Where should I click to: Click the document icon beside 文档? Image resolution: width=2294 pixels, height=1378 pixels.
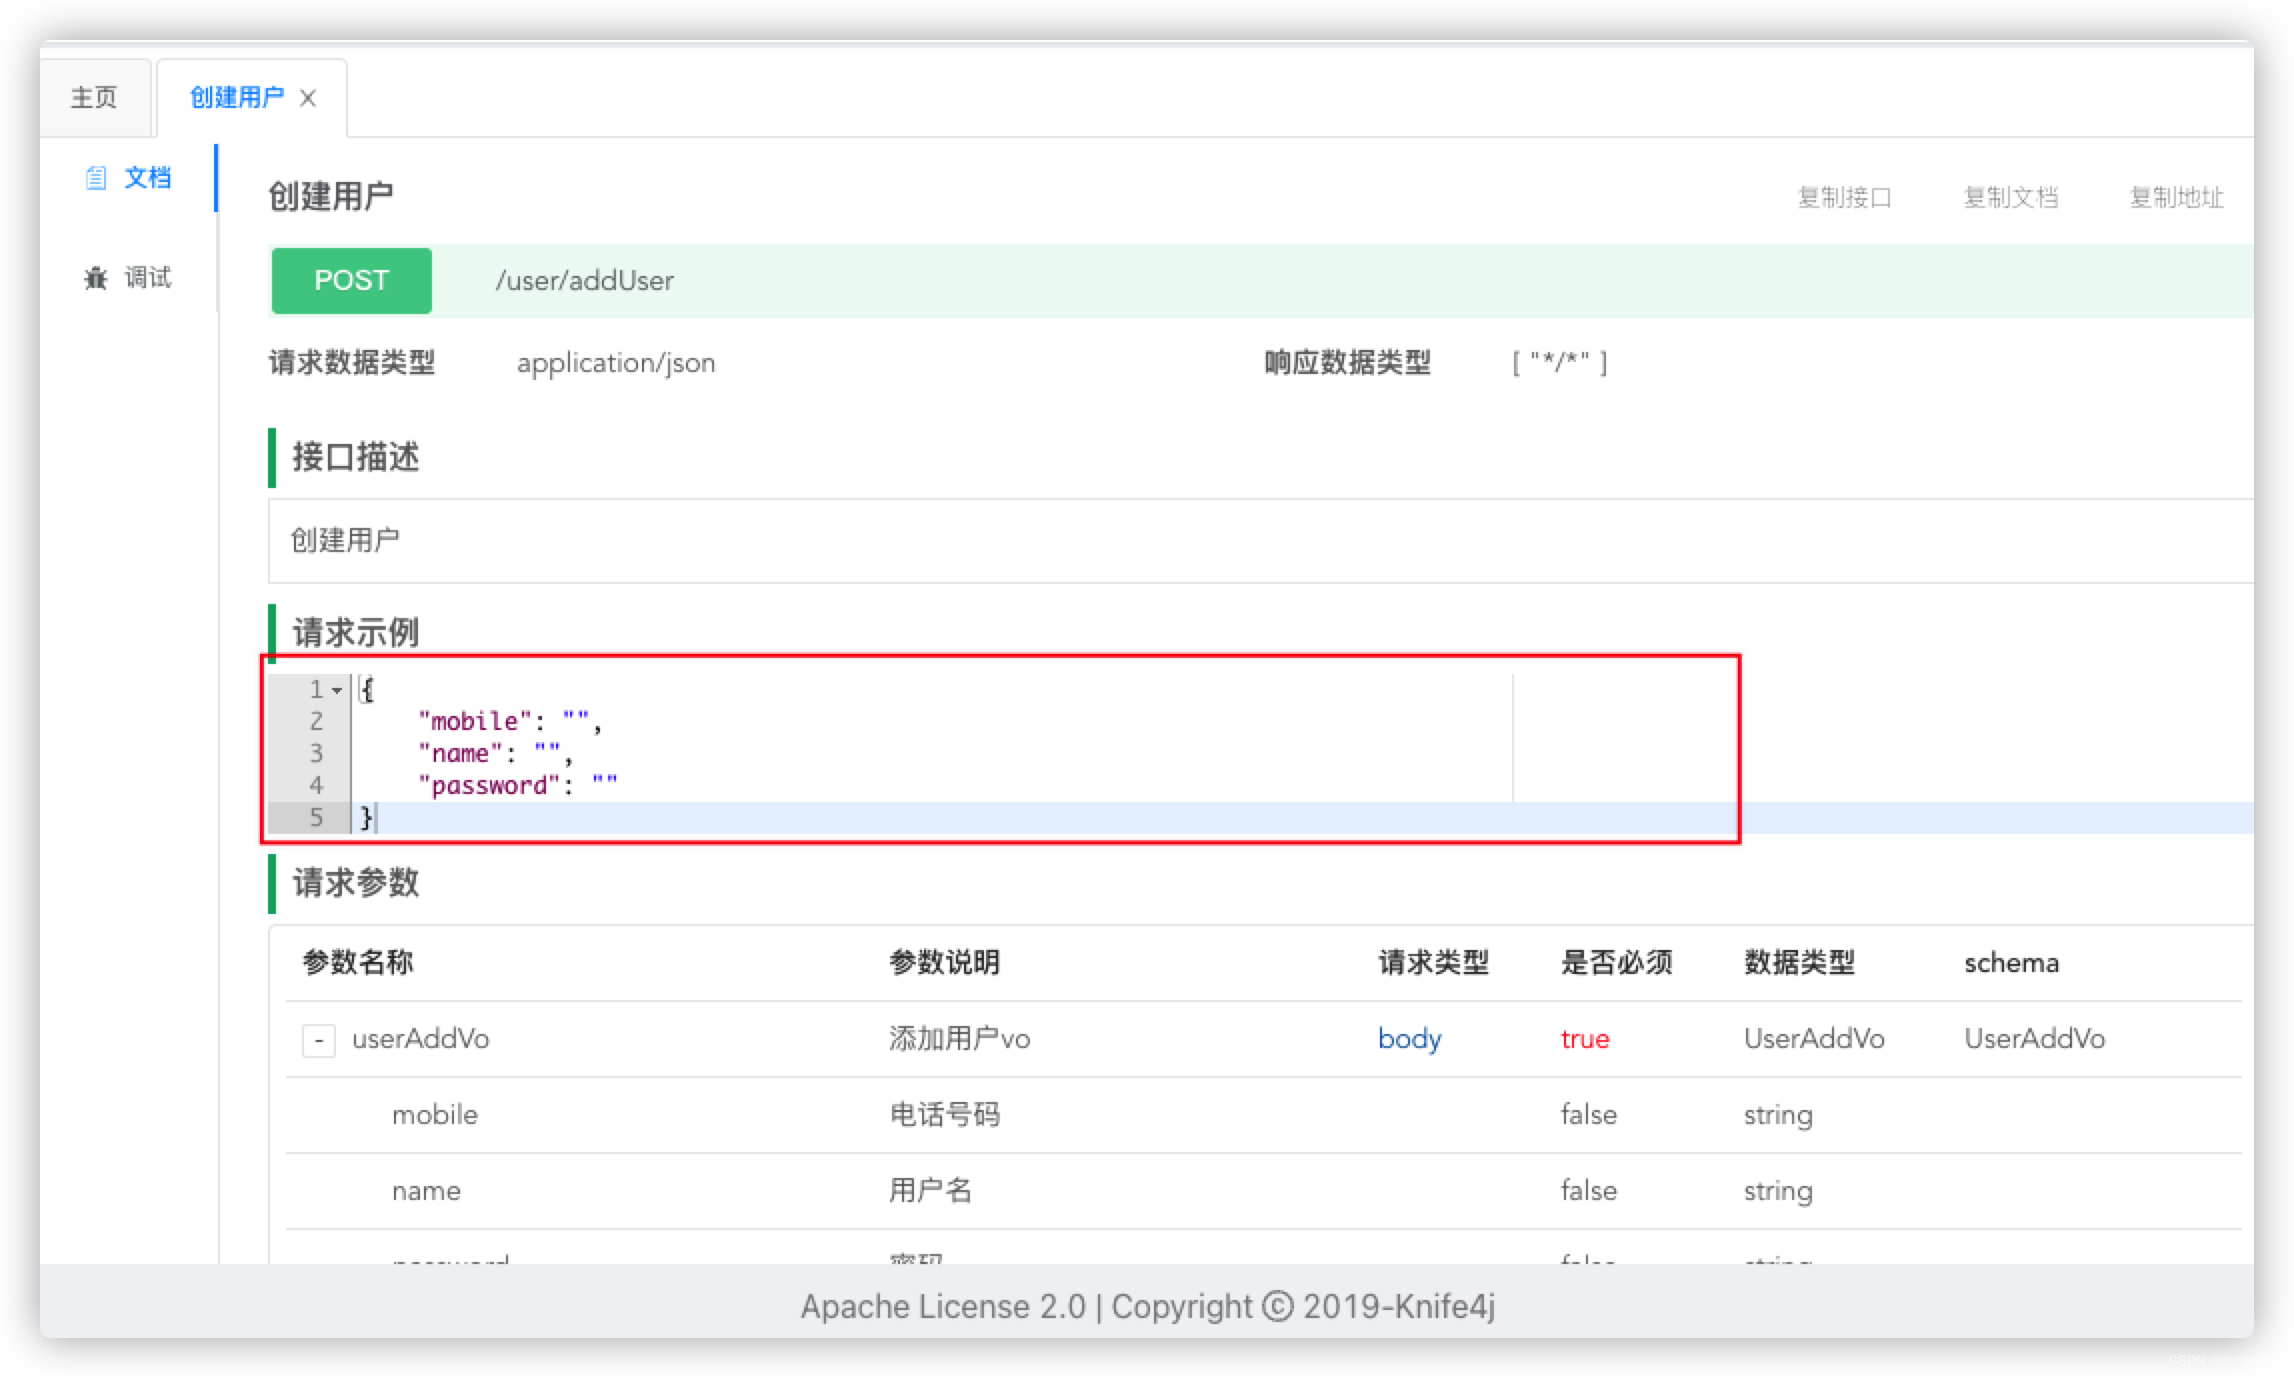(96, 178)
